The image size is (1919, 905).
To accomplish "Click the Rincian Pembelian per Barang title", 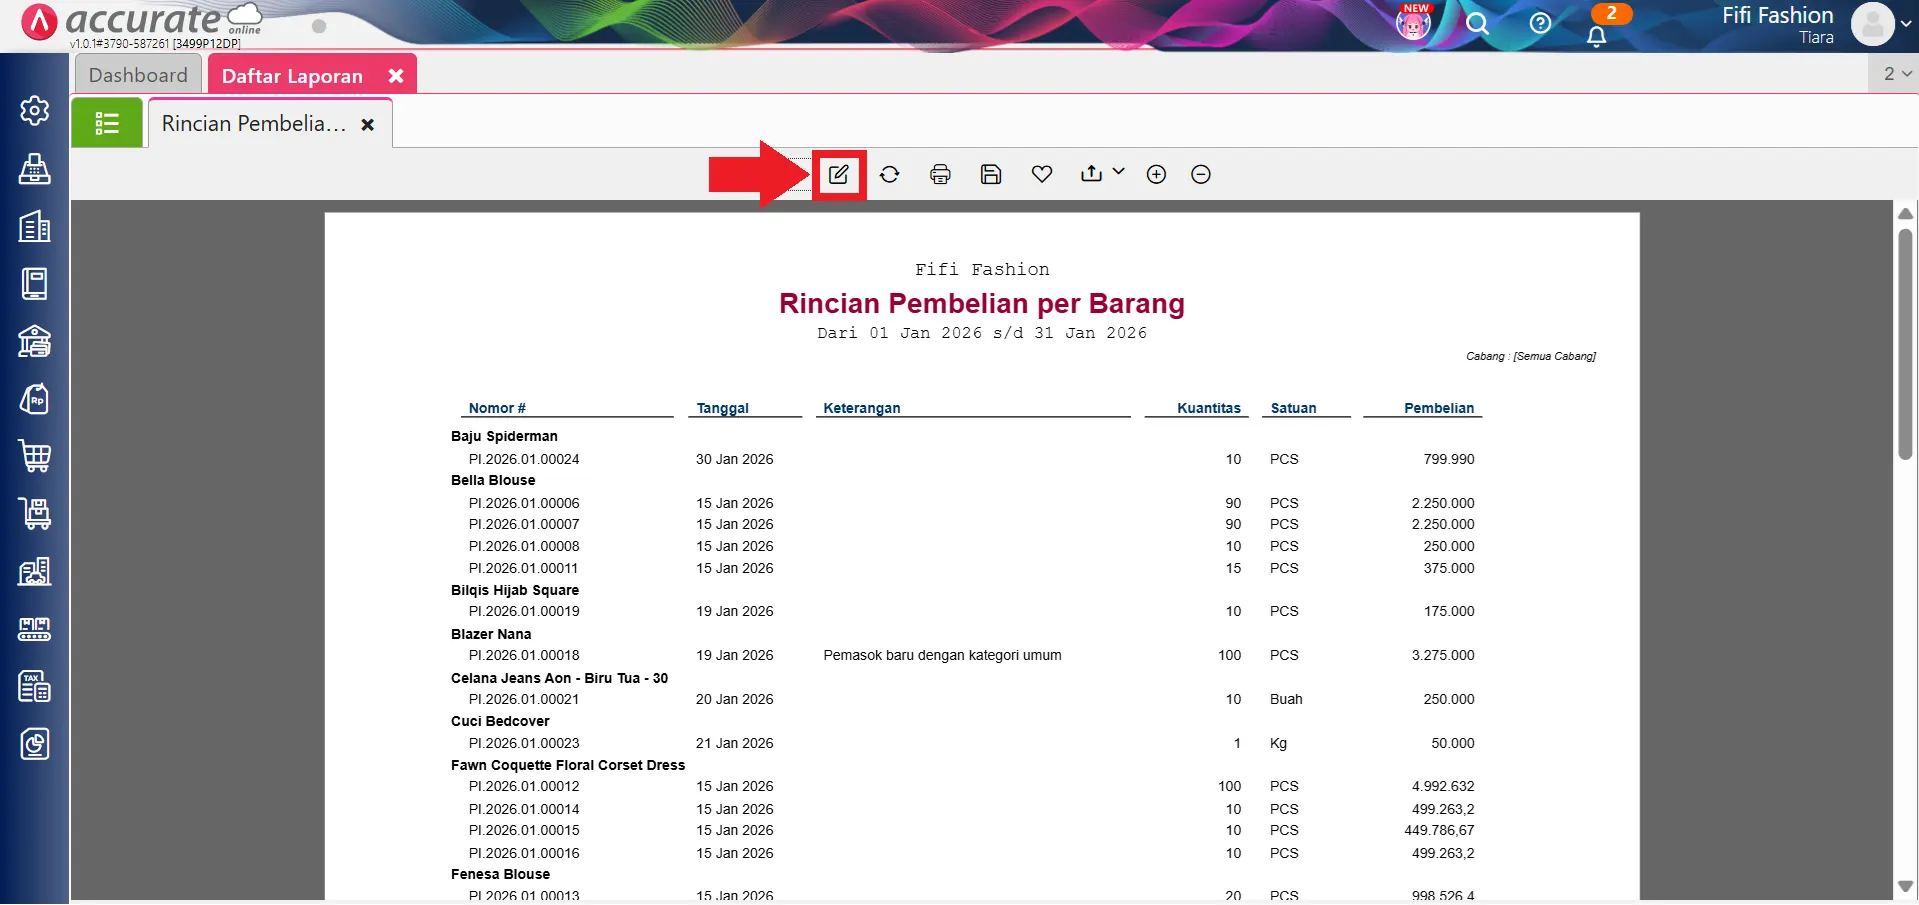I will point(982,303).
